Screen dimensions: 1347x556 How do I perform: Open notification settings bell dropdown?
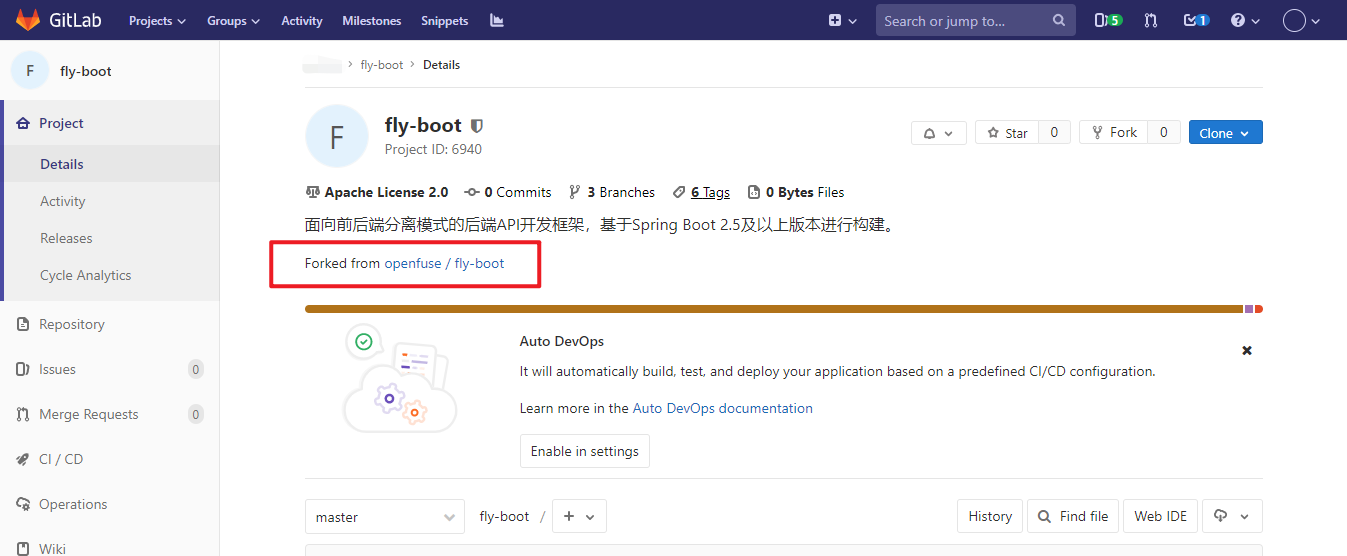click(938, 133)
